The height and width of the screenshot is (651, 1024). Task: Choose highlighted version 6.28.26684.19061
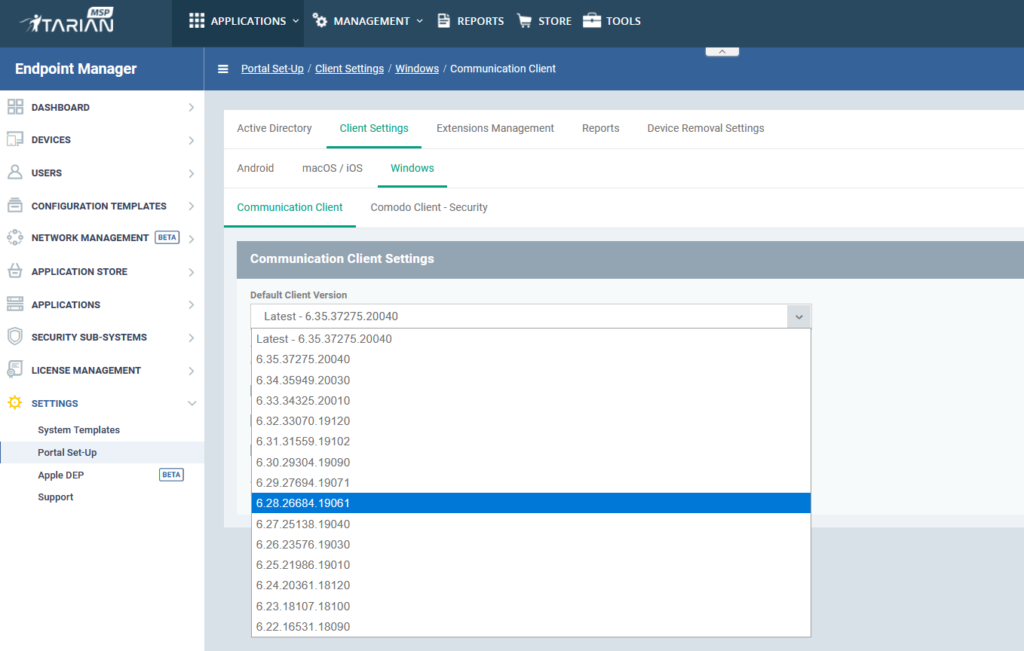(x=531, y=503)
